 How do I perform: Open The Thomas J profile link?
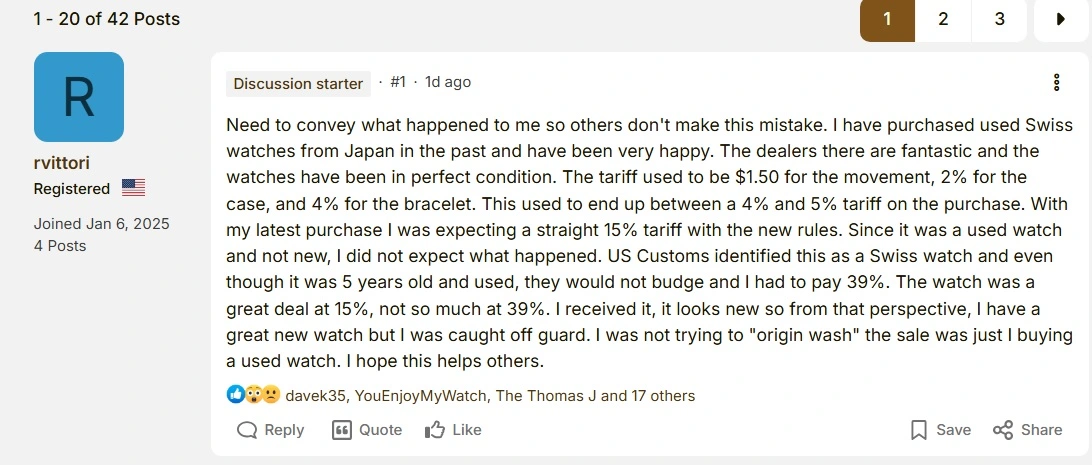(546, 395)
